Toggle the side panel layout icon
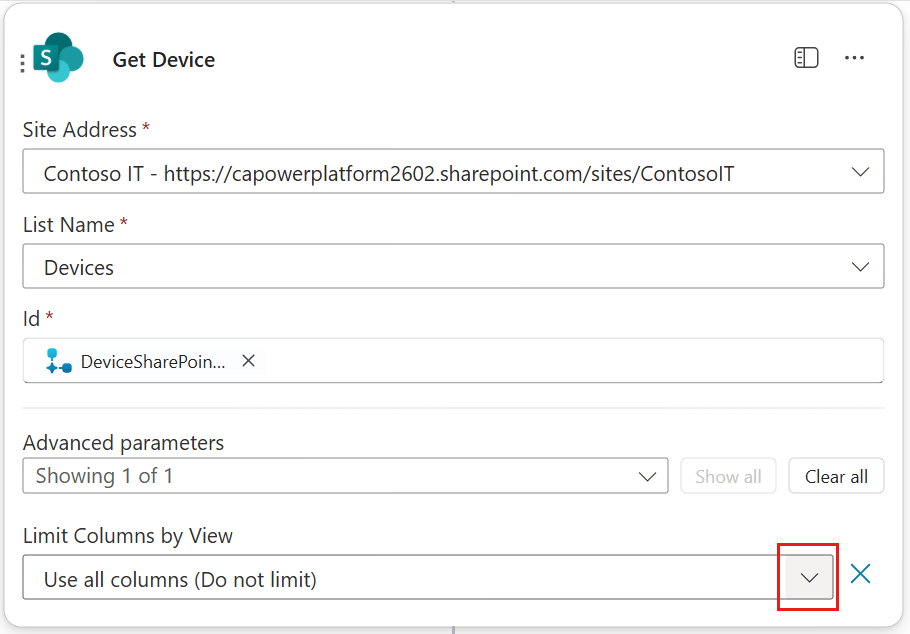Image resolution: width=910 pixels, height=634 pixels. tap(806, 58)
